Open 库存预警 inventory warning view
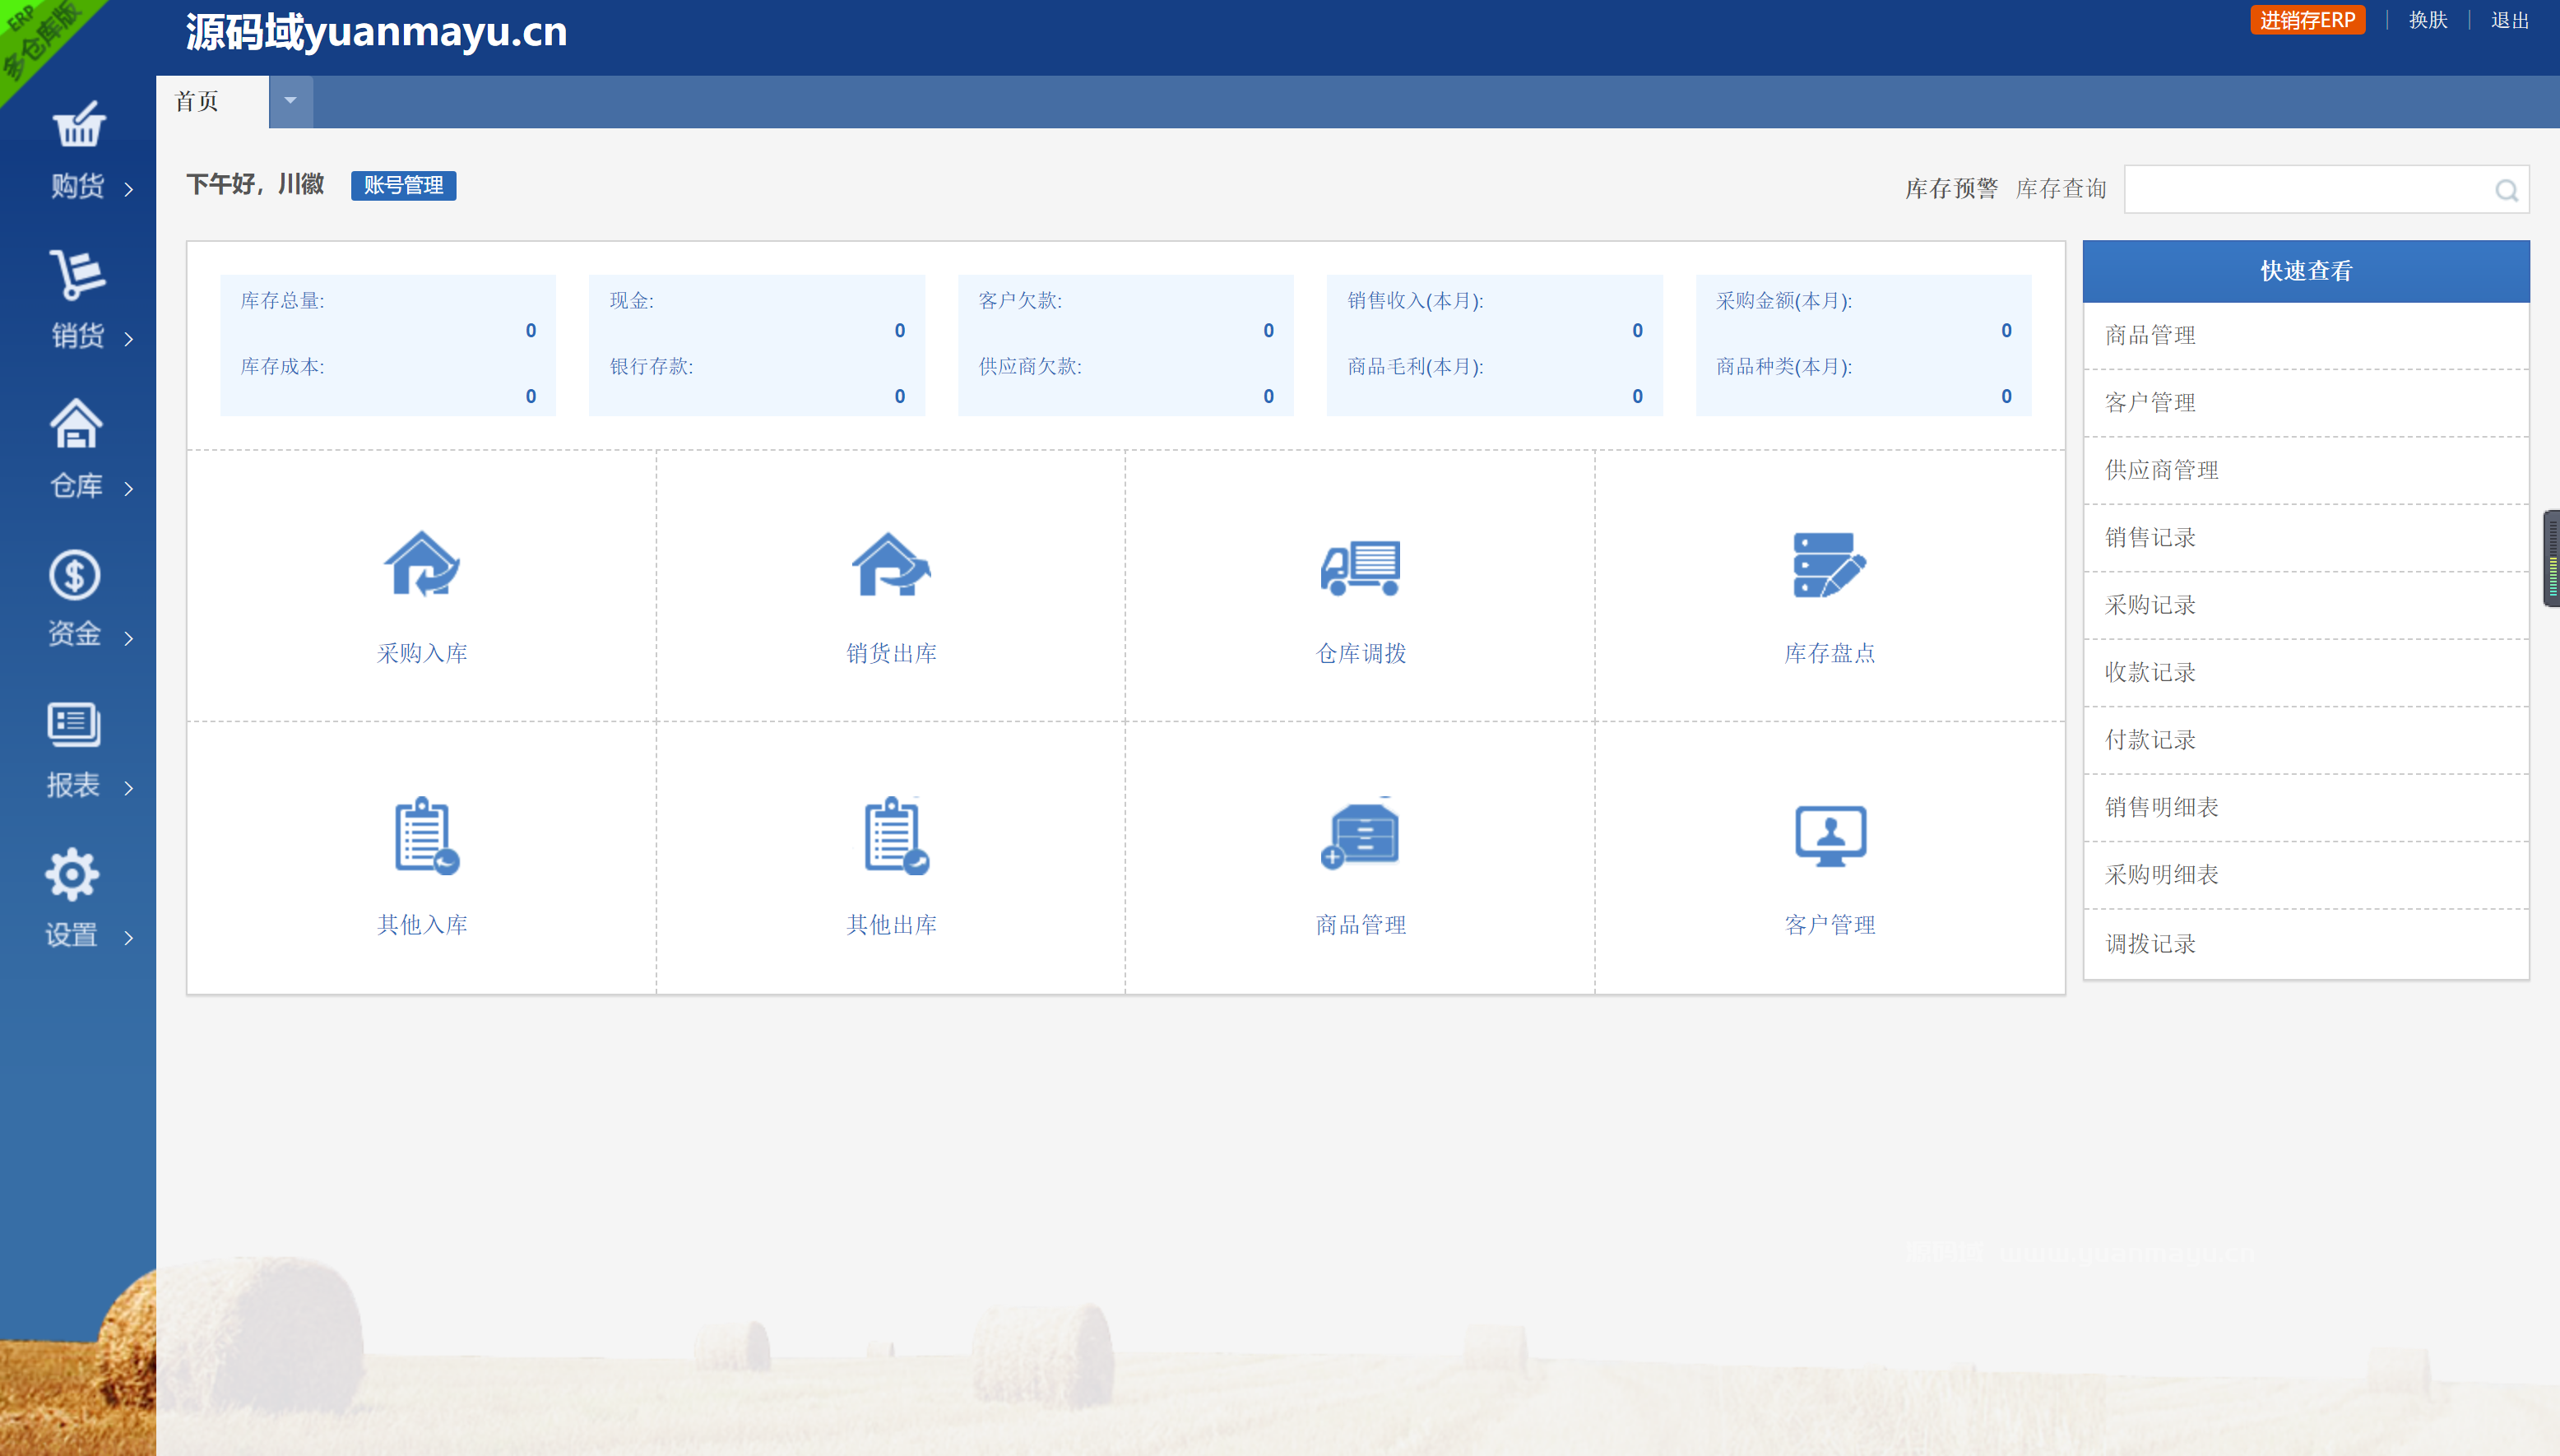The image size is (2560, 1456). point(1948,188)
